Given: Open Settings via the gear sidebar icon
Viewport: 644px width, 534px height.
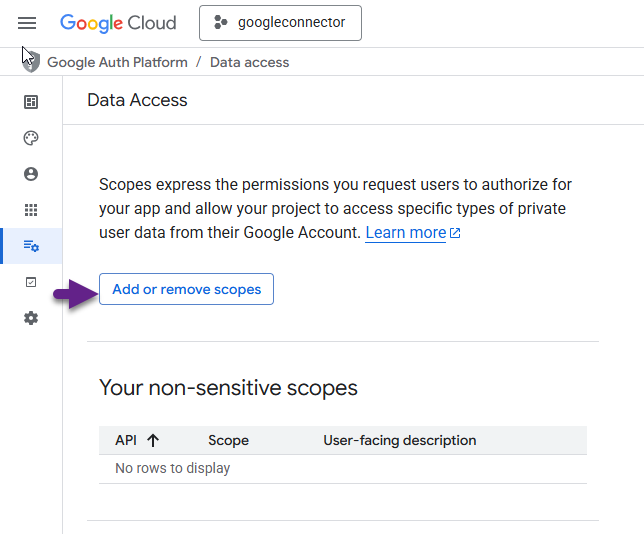Looking at the screenshot, I should (x=31, y=318).
